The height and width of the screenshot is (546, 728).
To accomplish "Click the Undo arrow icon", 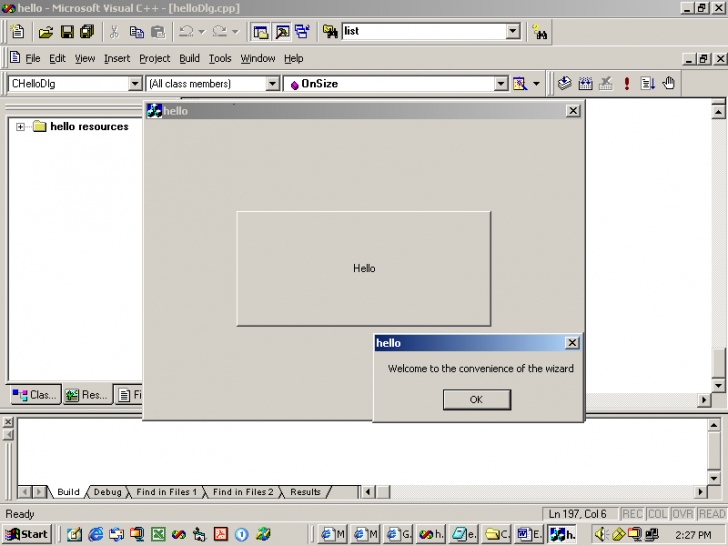I will click(187, 32).
